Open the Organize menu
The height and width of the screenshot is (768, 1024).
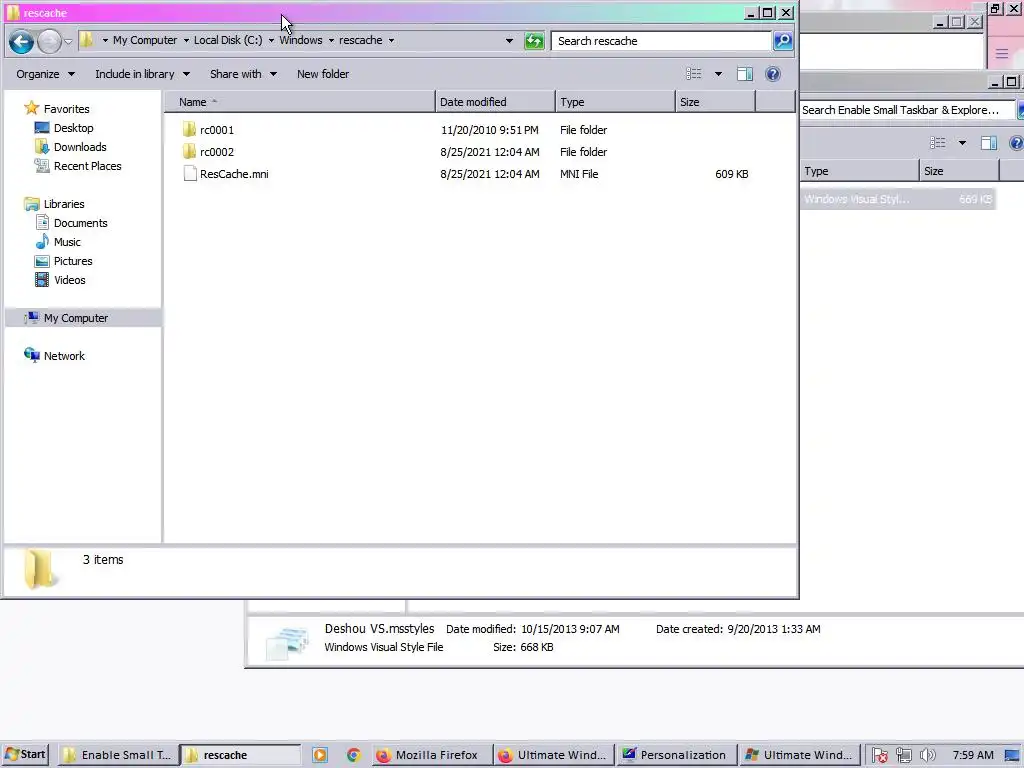[45, 74]
